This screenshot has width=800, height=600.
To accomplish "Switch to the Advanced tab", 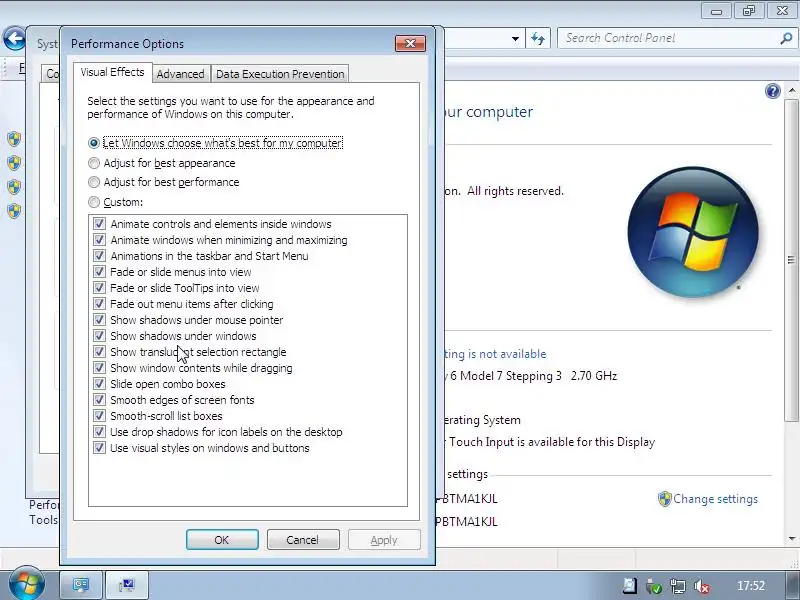I will [x=181, y=74].
